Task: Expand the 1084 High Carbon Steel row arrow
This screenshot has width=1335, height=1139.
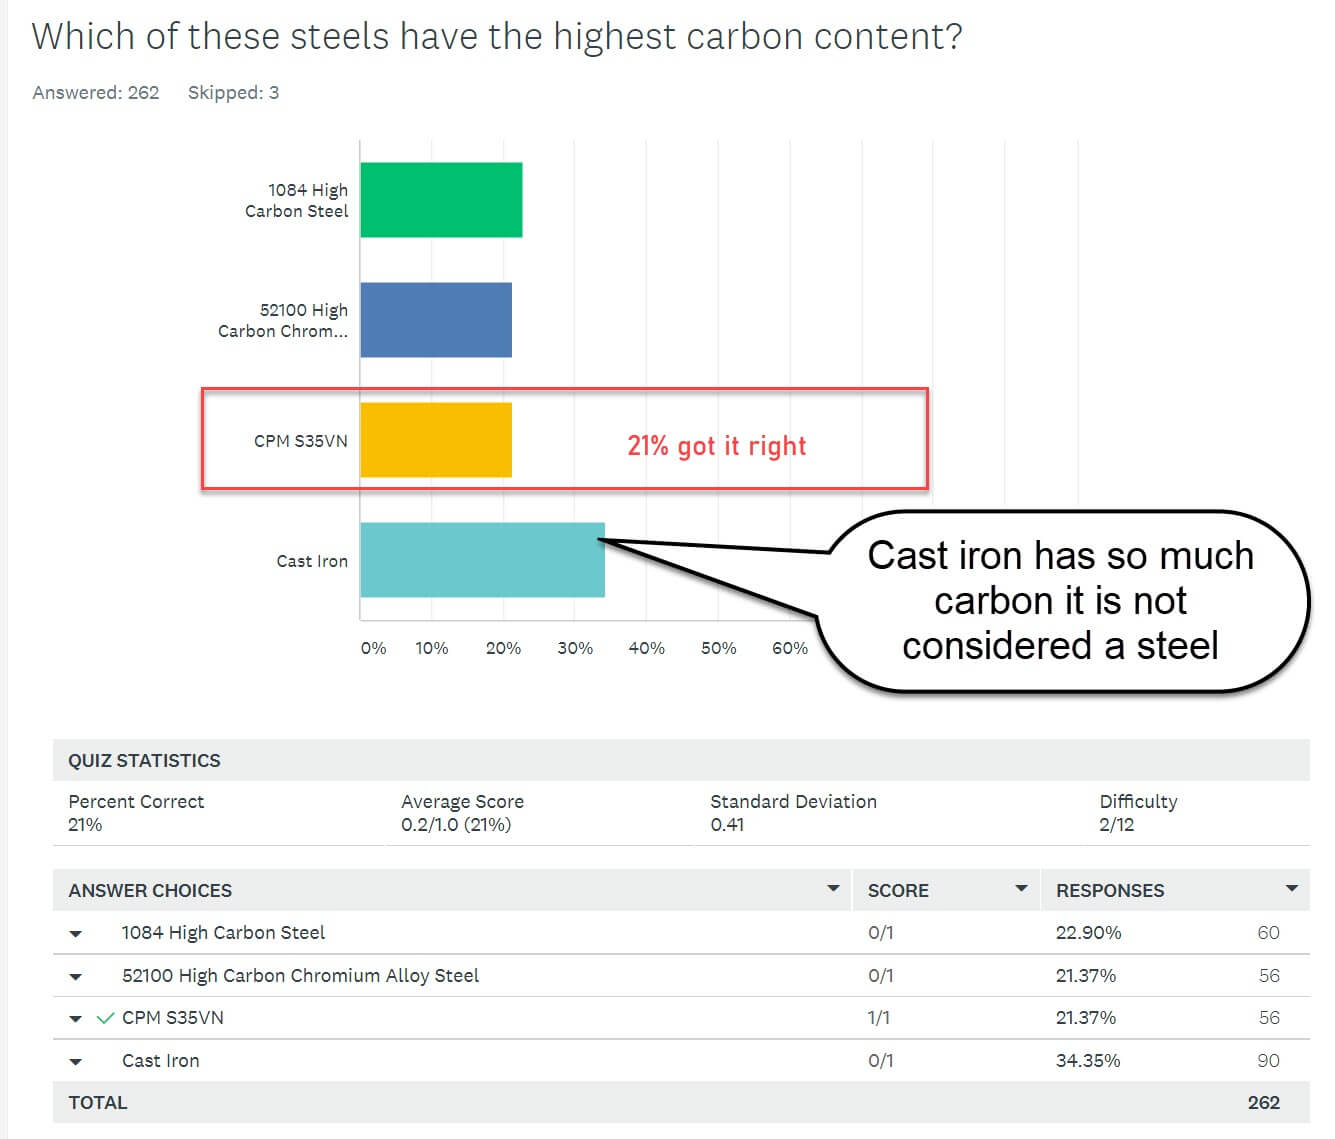Action: point(76,934)
